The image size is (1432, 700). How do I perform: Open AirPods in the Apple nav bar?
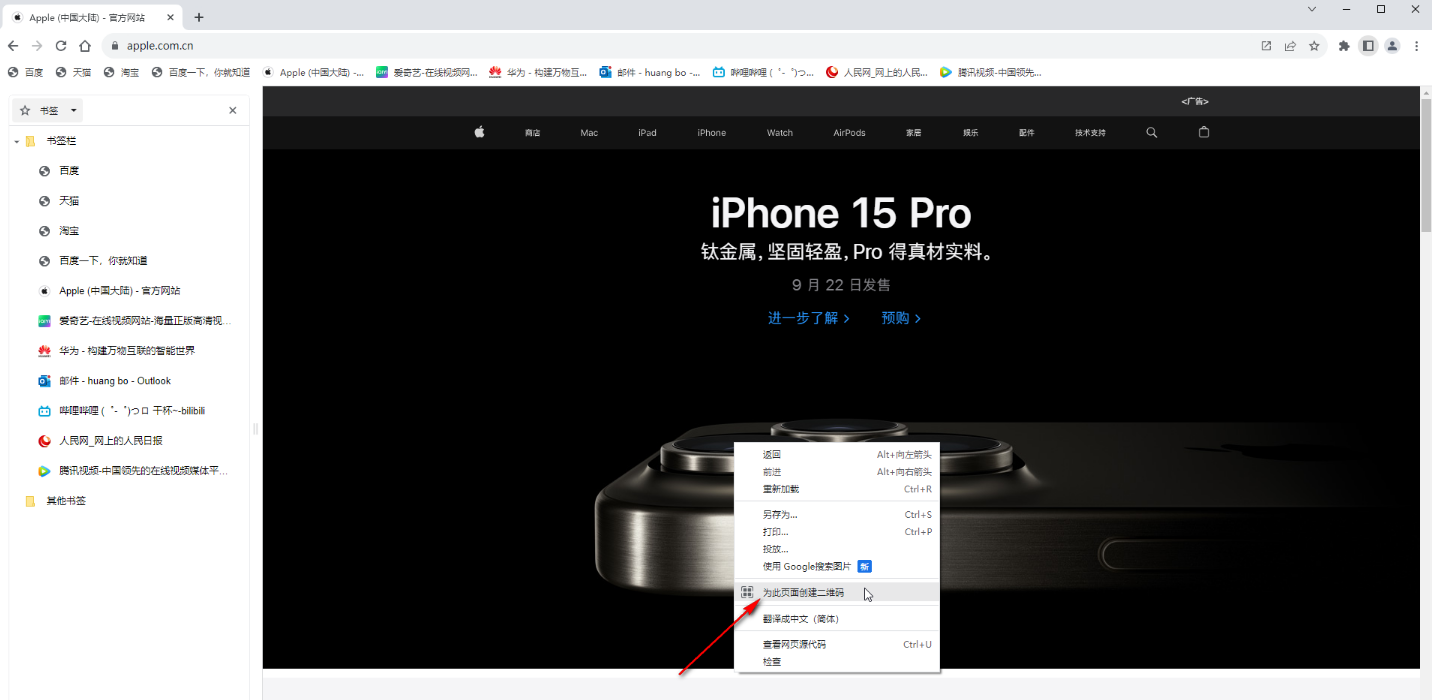(849, 133)
